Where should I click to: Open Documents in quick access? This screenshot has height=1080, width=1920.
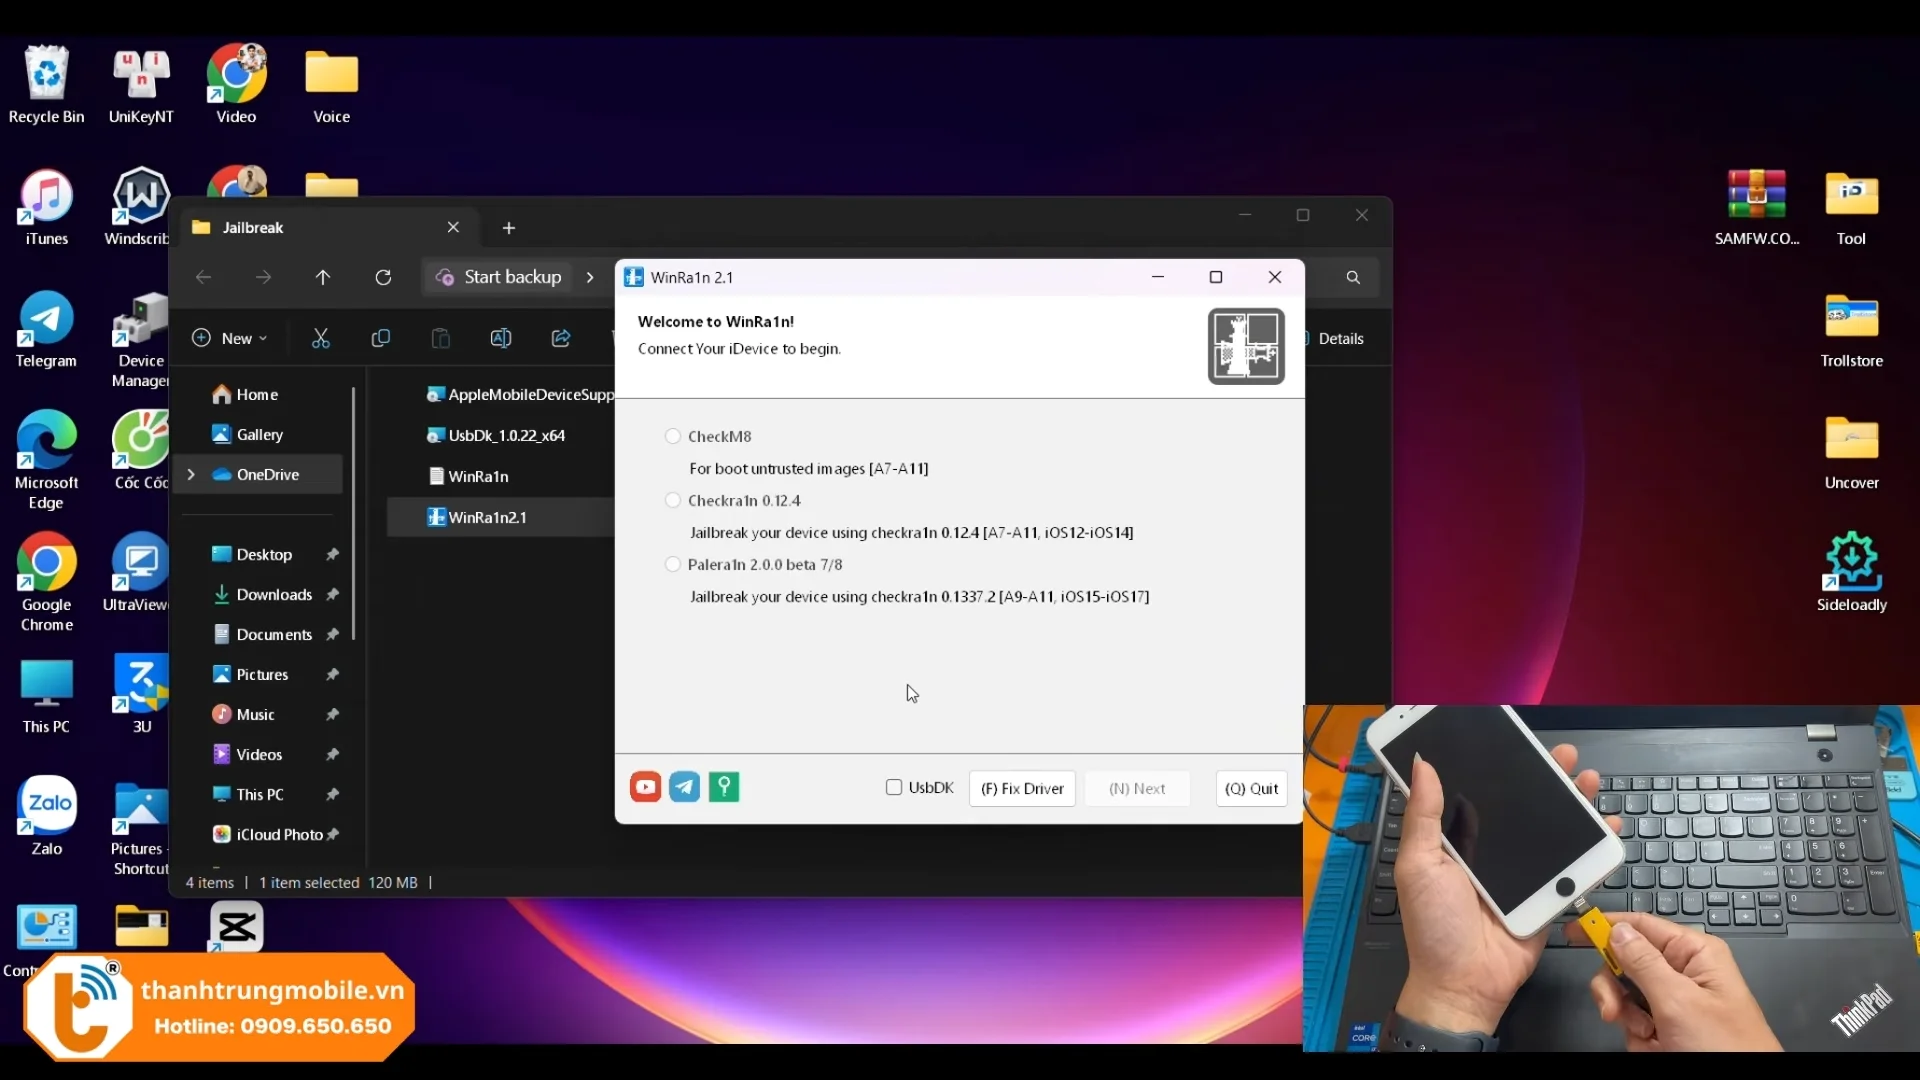point(264,635)
